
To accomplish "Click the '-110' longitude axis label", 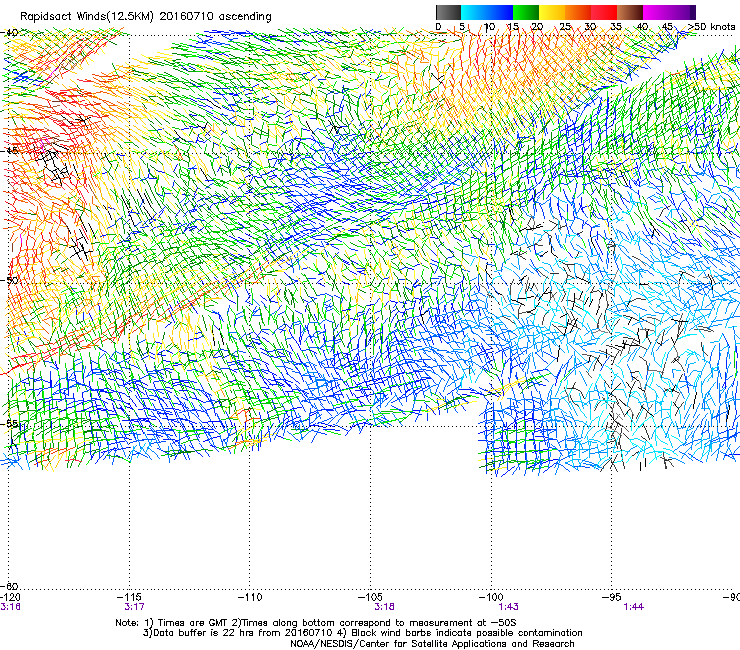I will coord(249,597).
